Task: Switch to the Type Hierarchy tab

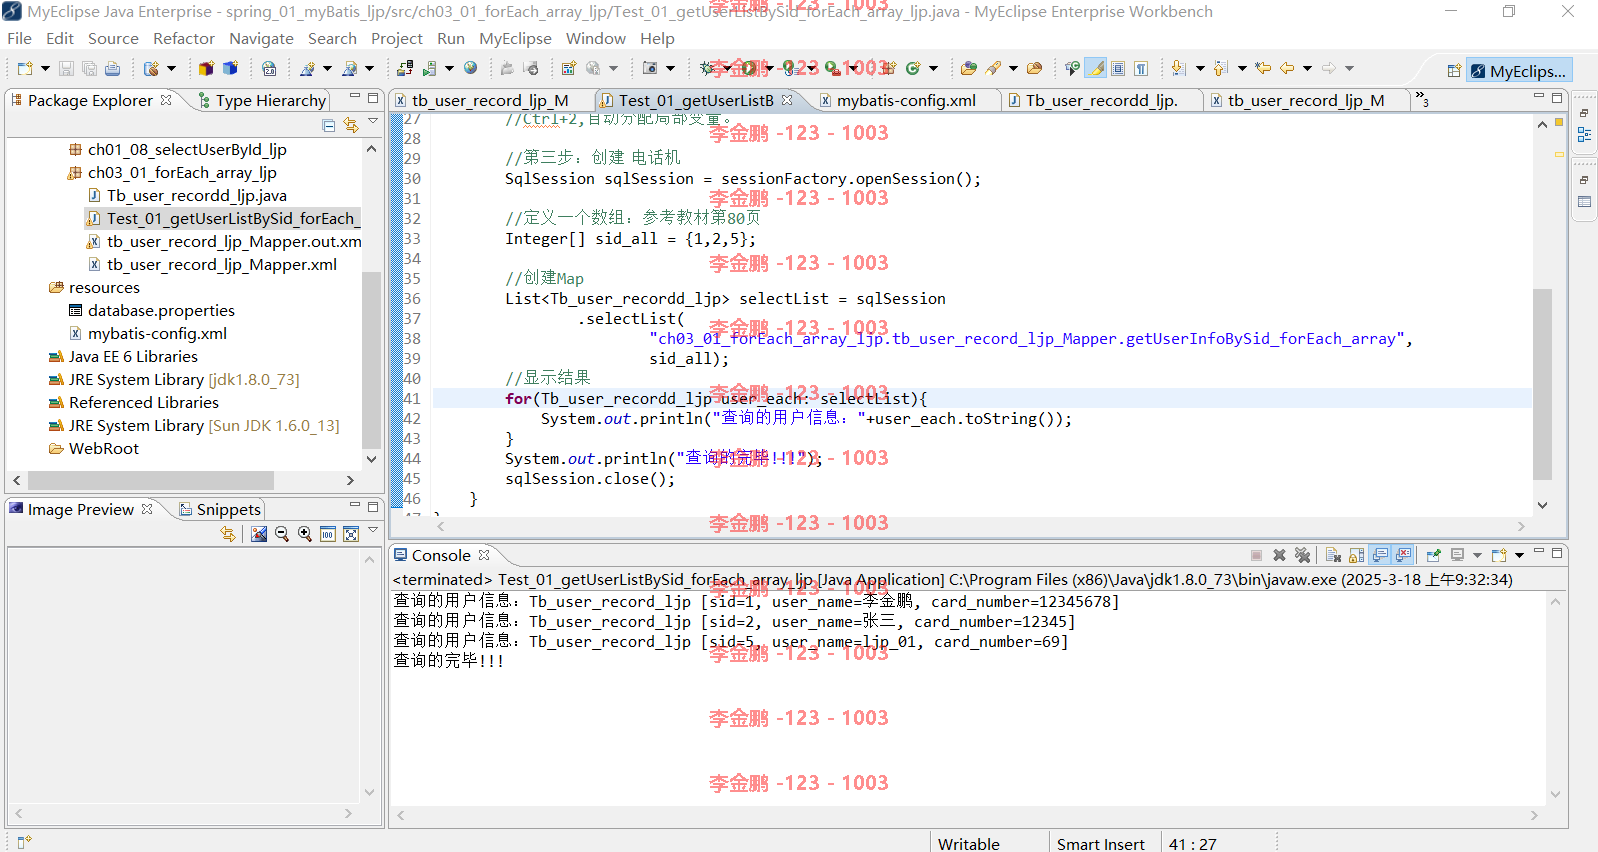Action: [x=262, y=100]
